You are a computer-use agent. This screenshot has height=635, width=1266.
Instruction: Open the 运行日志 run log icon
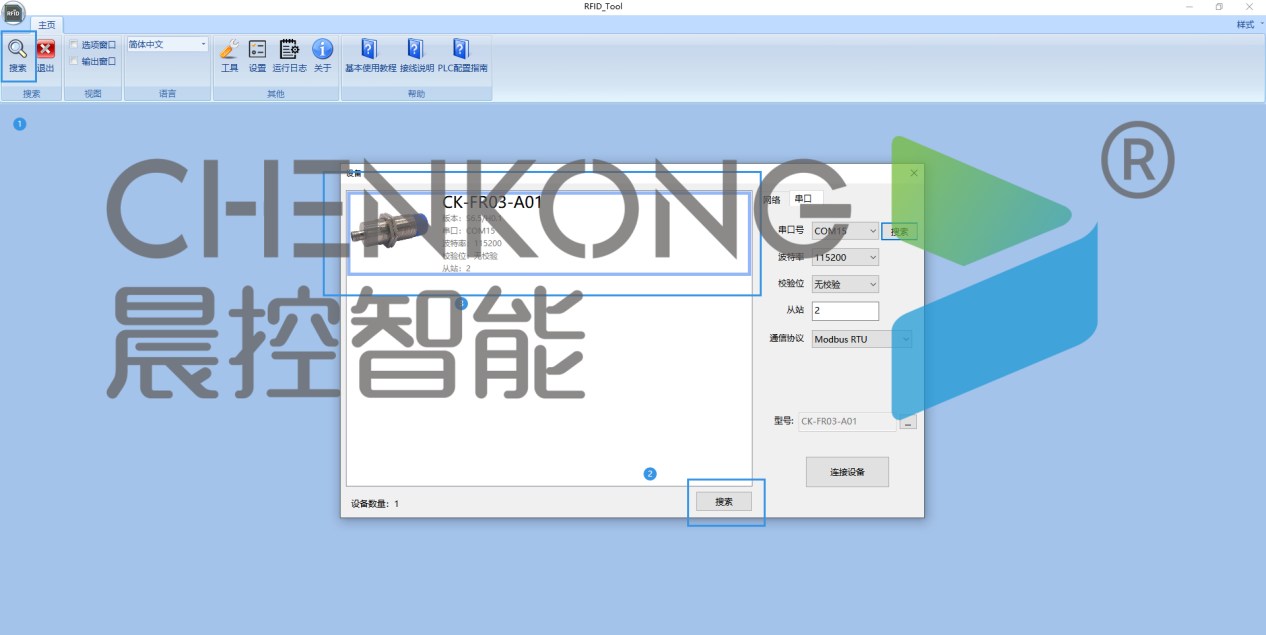click(289, 48)
